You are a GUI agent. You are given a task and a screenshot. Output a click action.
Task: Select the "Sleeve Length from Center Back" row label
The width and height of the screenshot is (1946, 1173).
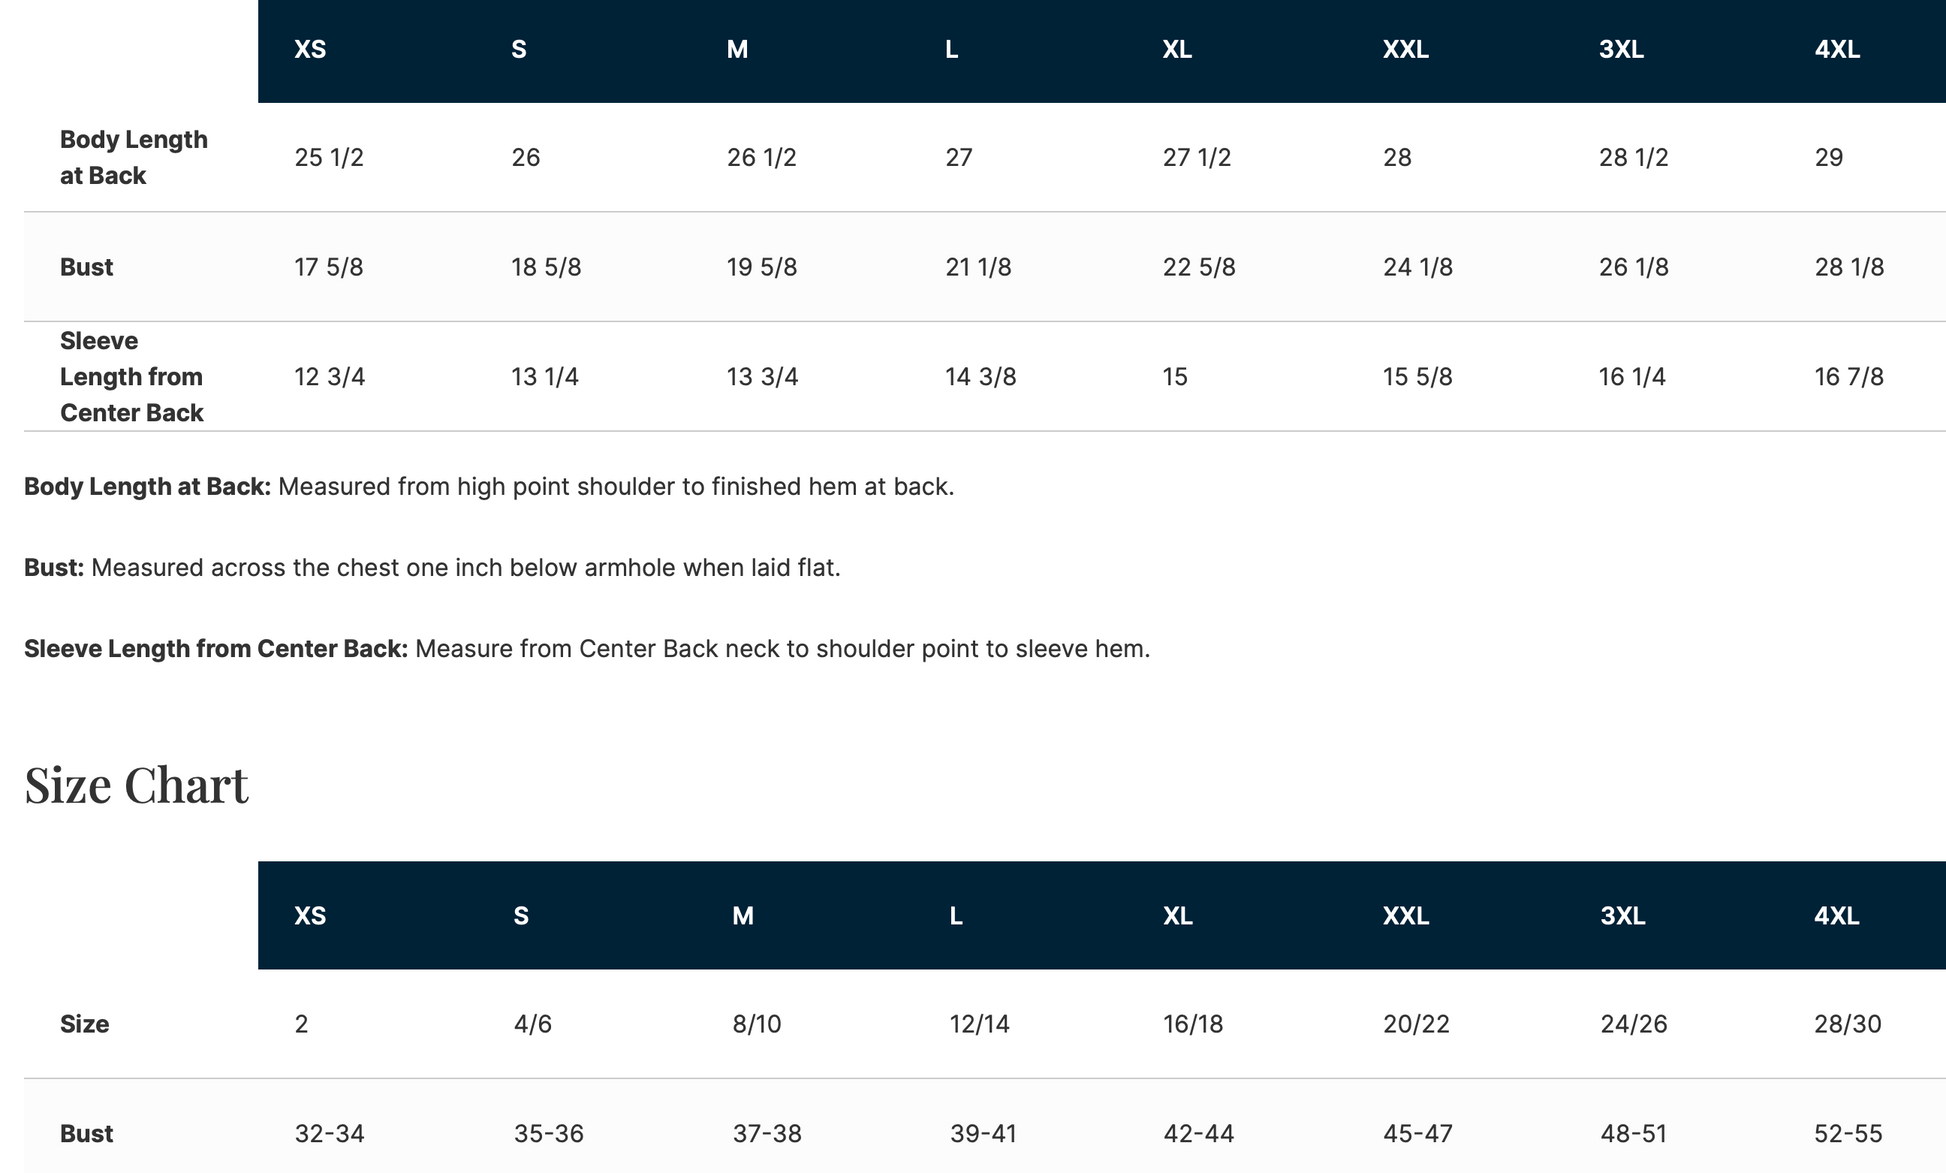131,377
